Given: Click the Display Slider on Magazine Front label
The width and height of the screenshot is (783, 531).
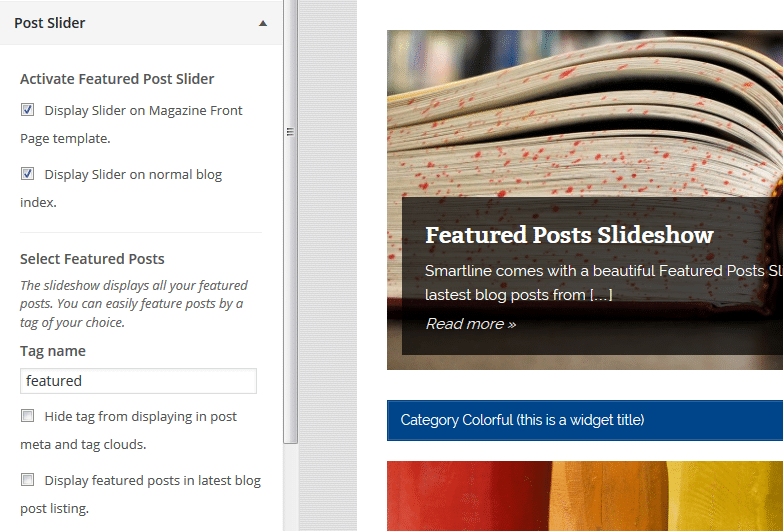Looking at the screenshot, I should click(143, 110).
